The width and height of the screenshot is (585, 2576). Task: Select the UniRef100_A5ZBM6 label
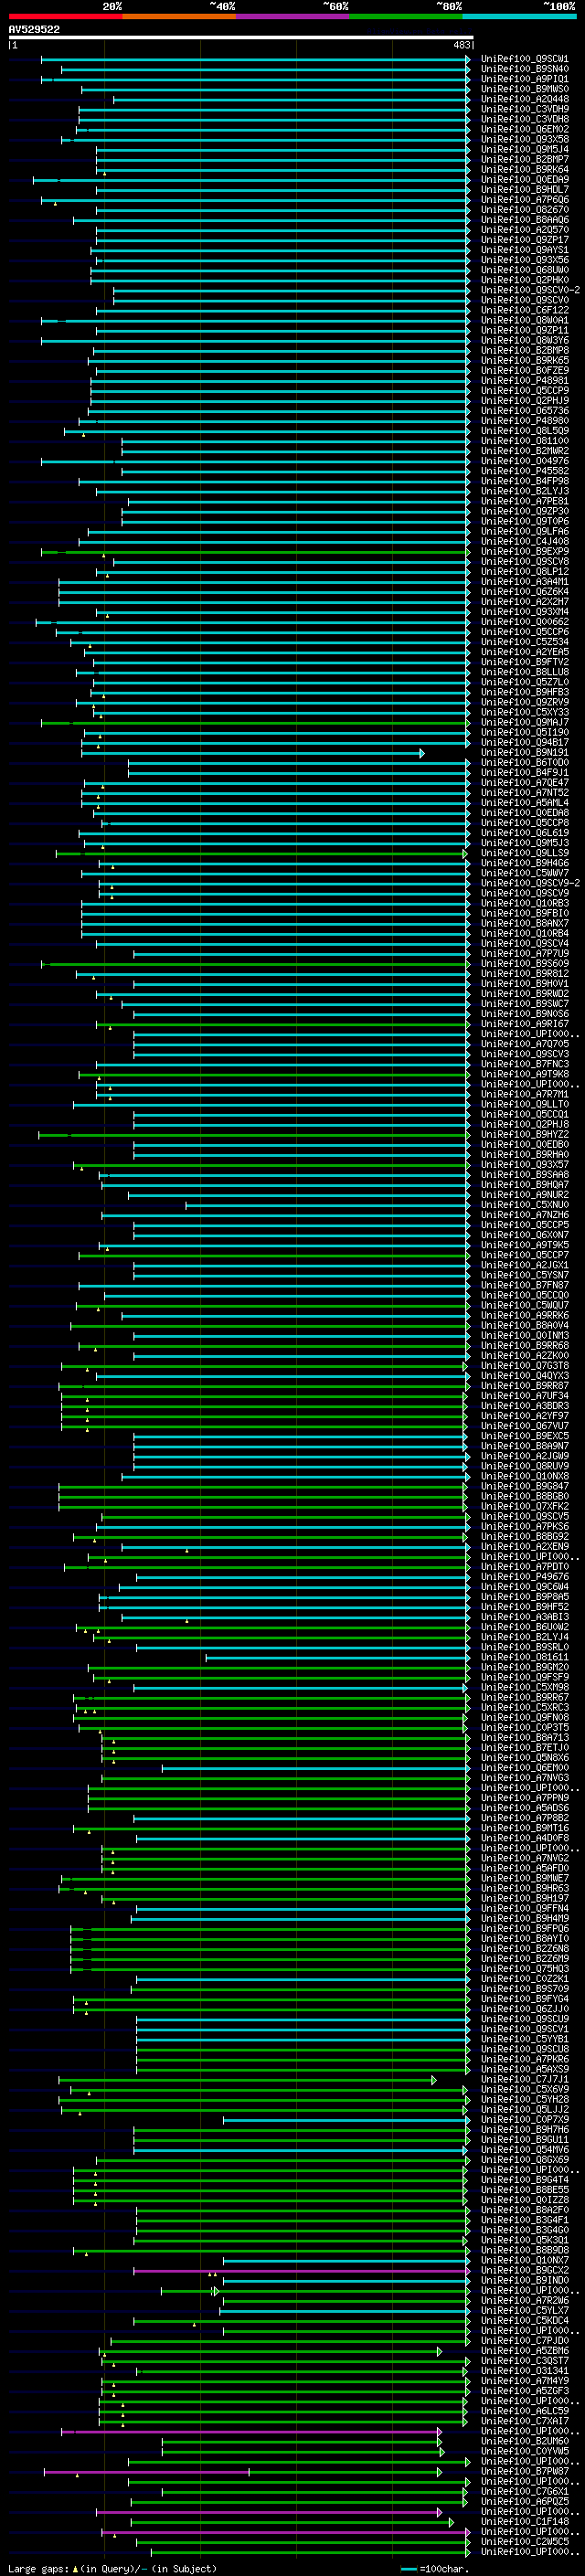pos(524,2351)
